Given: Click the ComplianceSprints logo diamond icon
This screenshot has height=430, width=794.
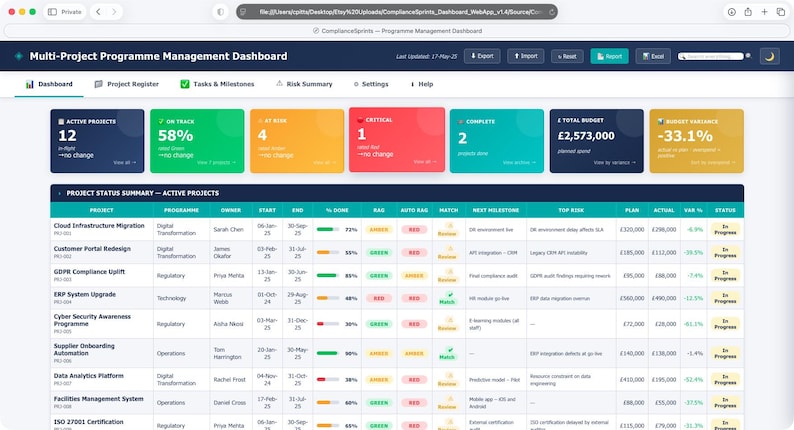Looking at the screenshot, I should click(x=19, y=56).
